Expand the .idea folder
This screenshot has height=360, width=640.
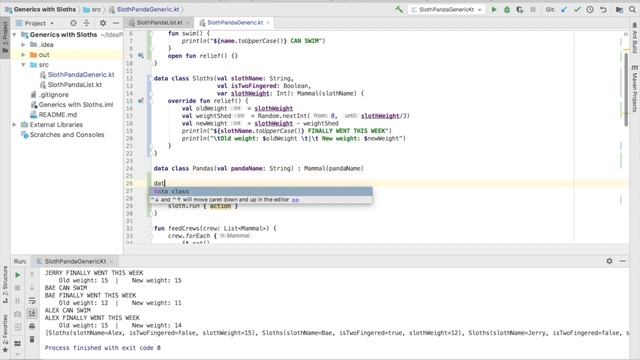pos(23,44)
